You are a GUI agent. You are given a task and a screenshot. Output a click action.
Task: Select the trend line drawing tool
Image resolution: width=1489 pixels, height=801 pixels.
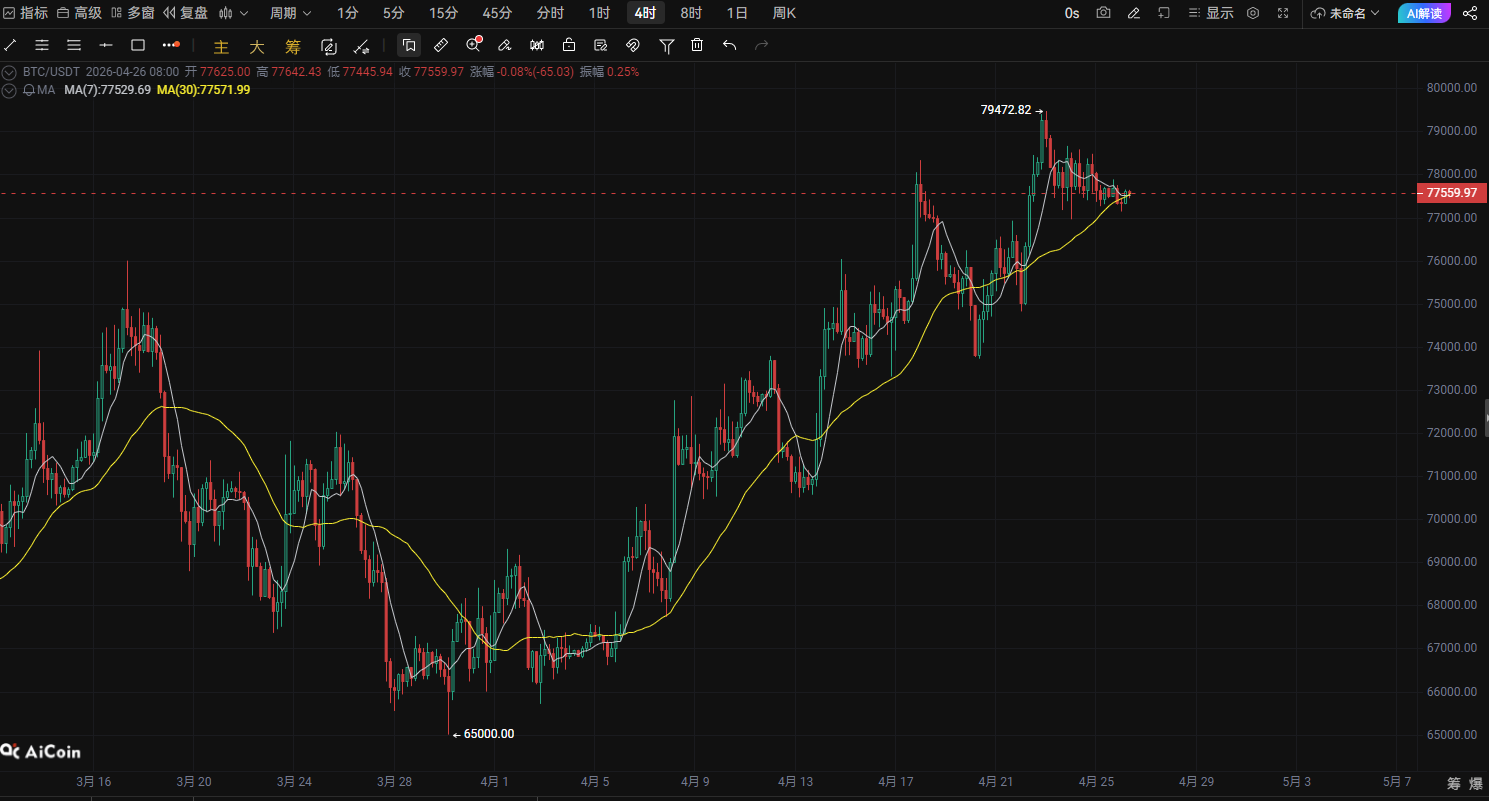click(x=11, y=45)
